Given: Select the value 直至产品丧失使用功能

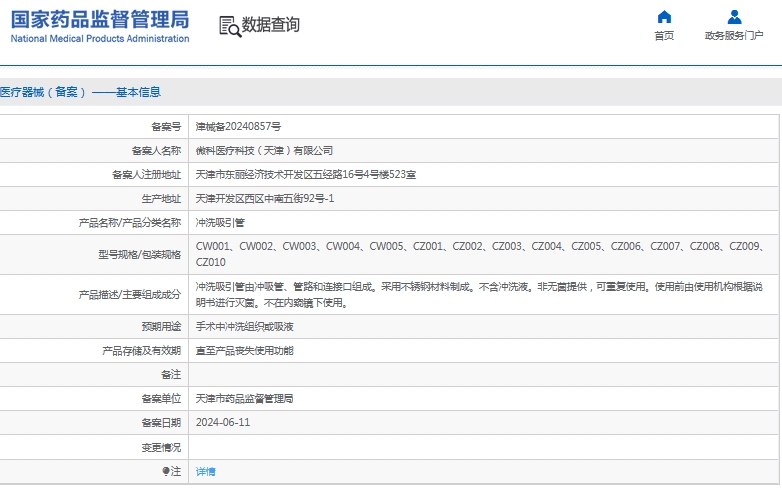Looking at the screenshot, I should 244,351.
